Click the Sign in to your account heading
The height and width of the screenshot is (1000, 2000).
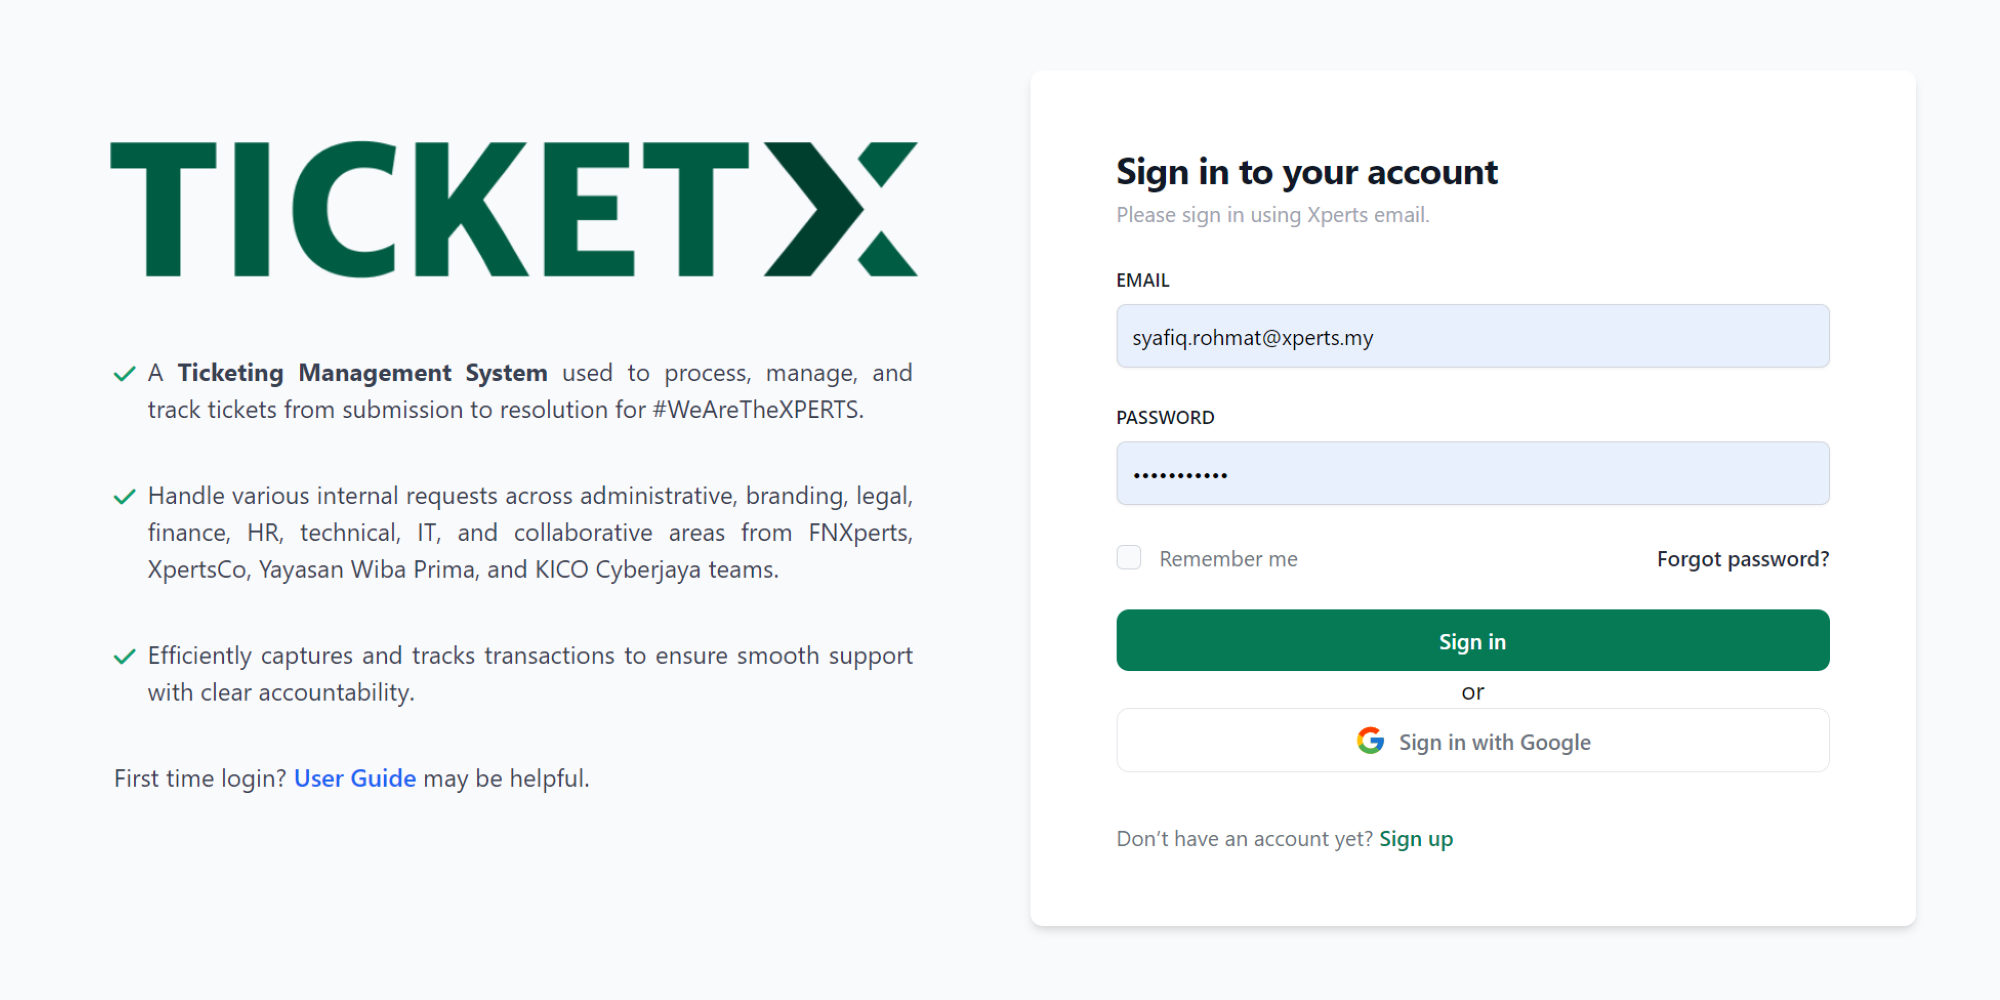[1306, 172]
